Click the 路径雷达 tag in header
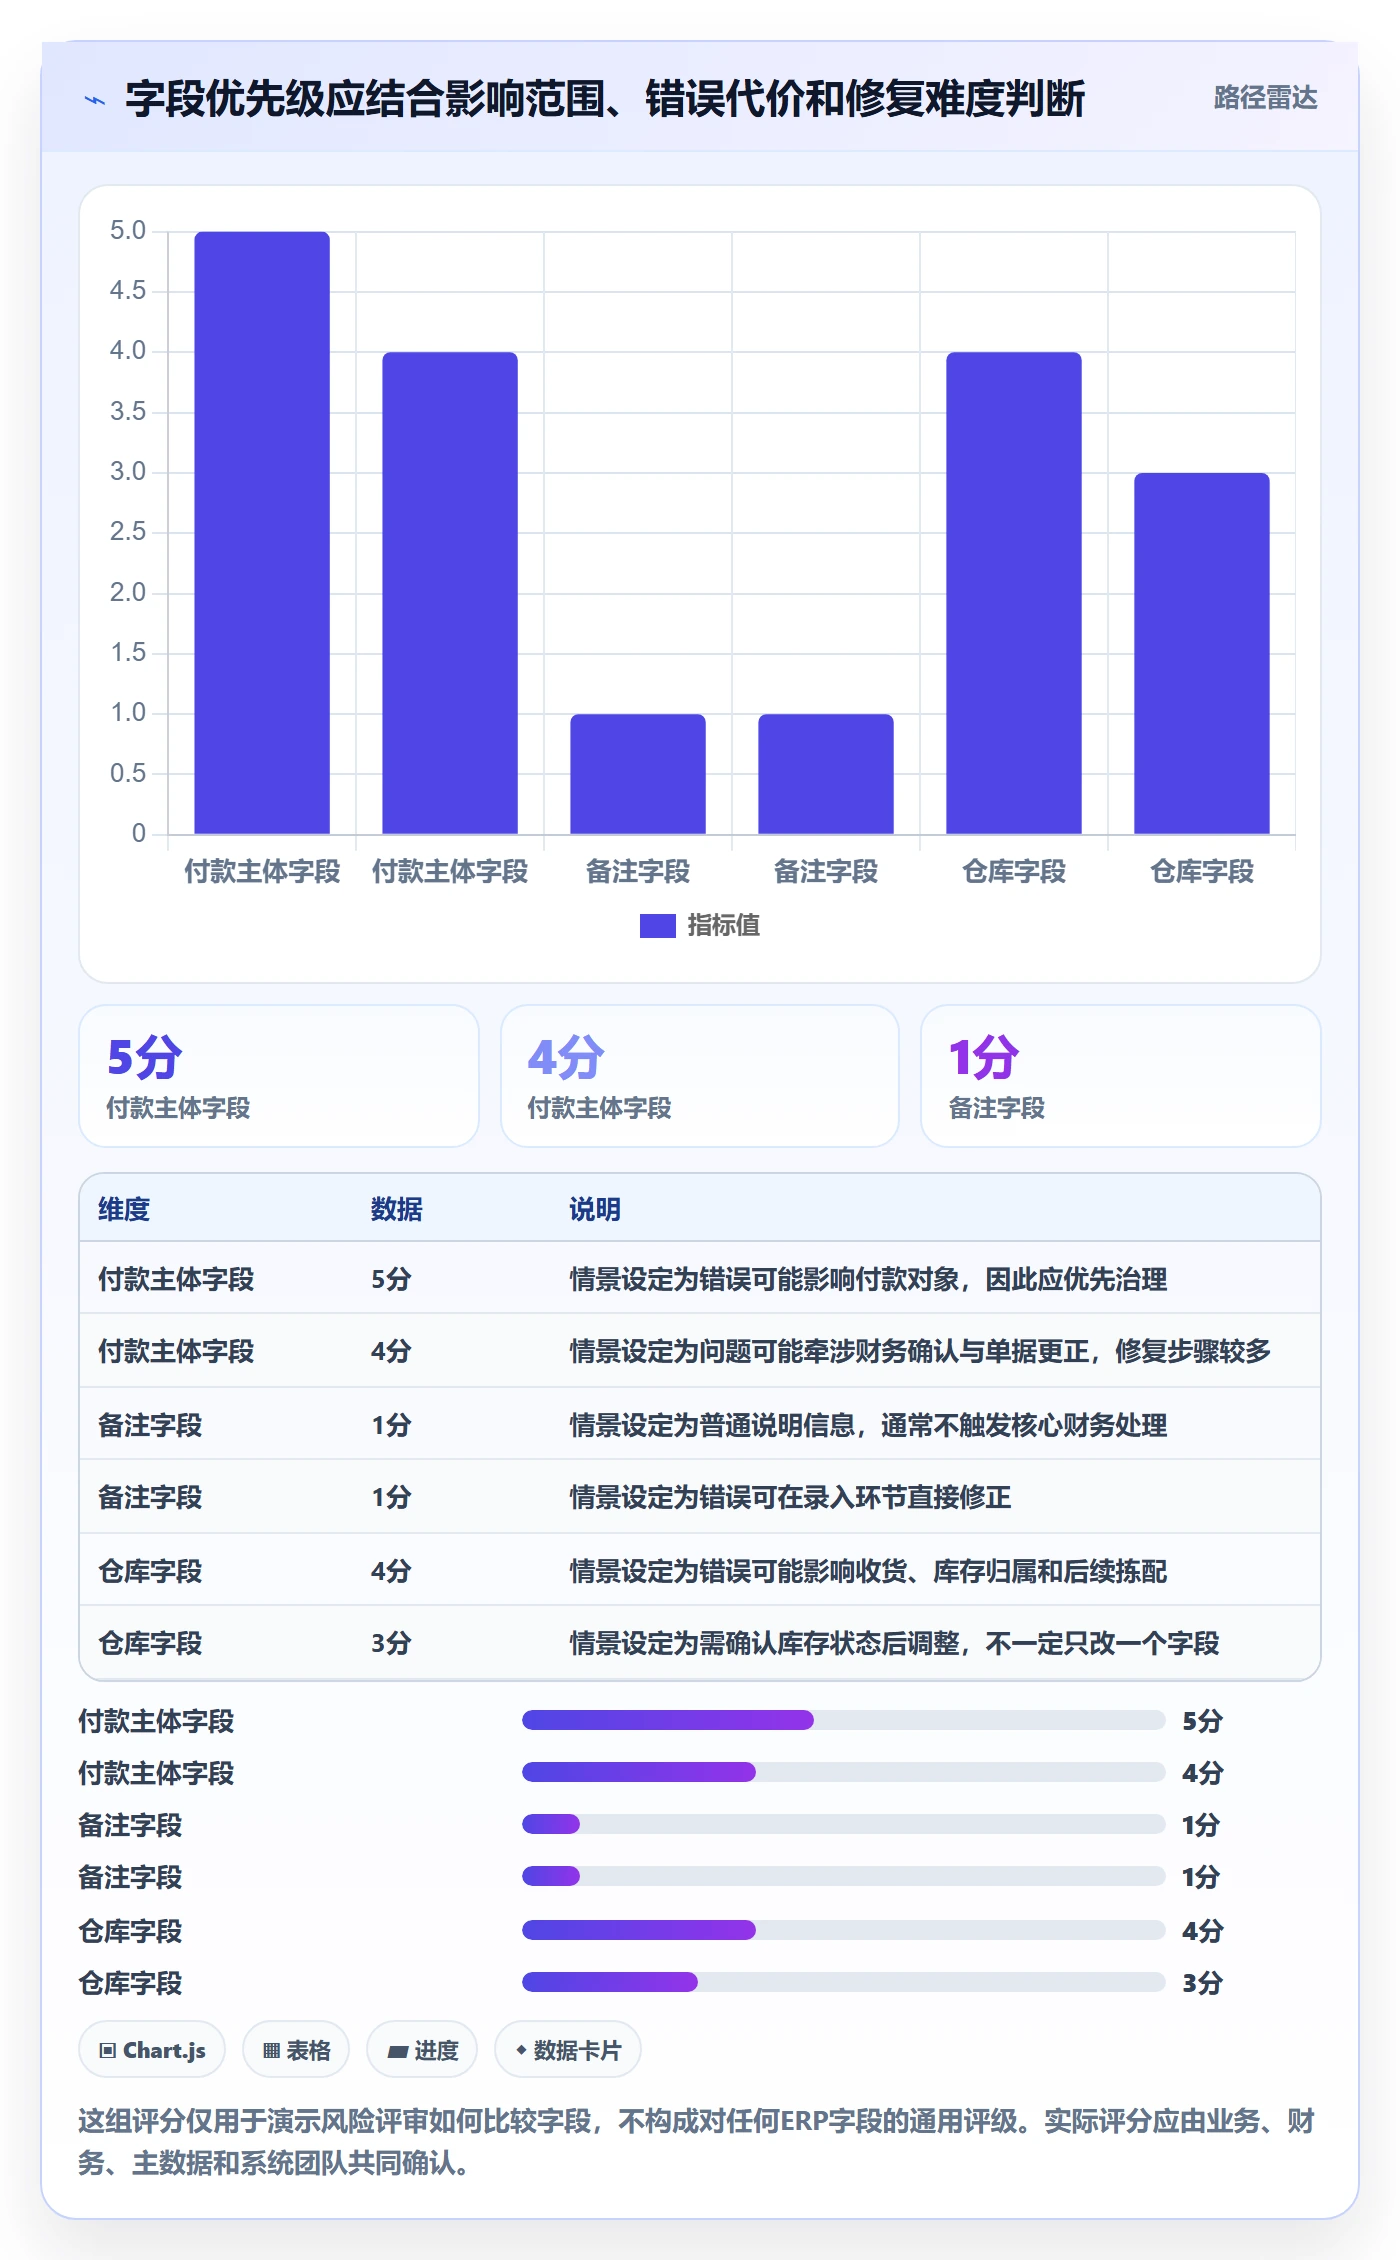The image size is (1400, 2260). pyautogui.click(x=1265, y=98)
